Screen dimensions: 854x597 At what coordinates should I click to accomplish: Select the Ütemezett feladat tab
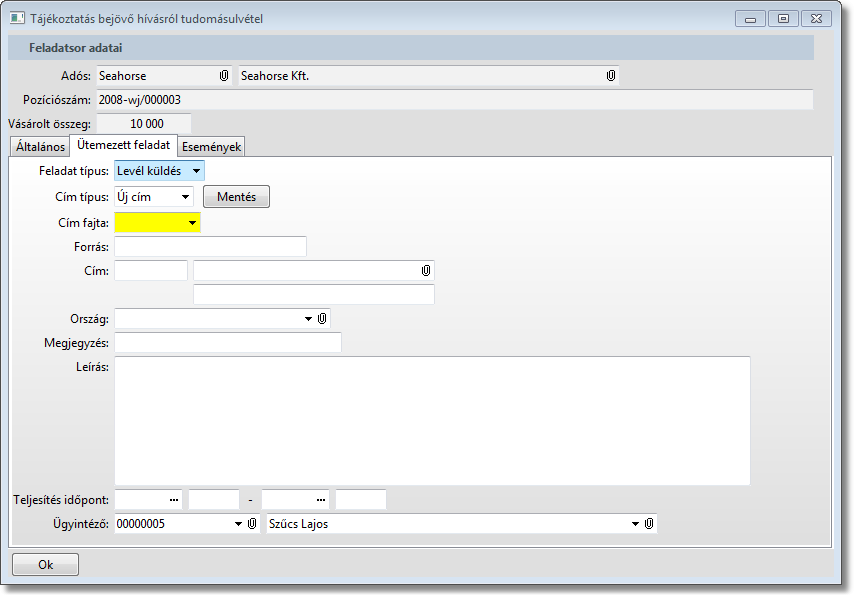pyautogui.click(x=124, y=145)
